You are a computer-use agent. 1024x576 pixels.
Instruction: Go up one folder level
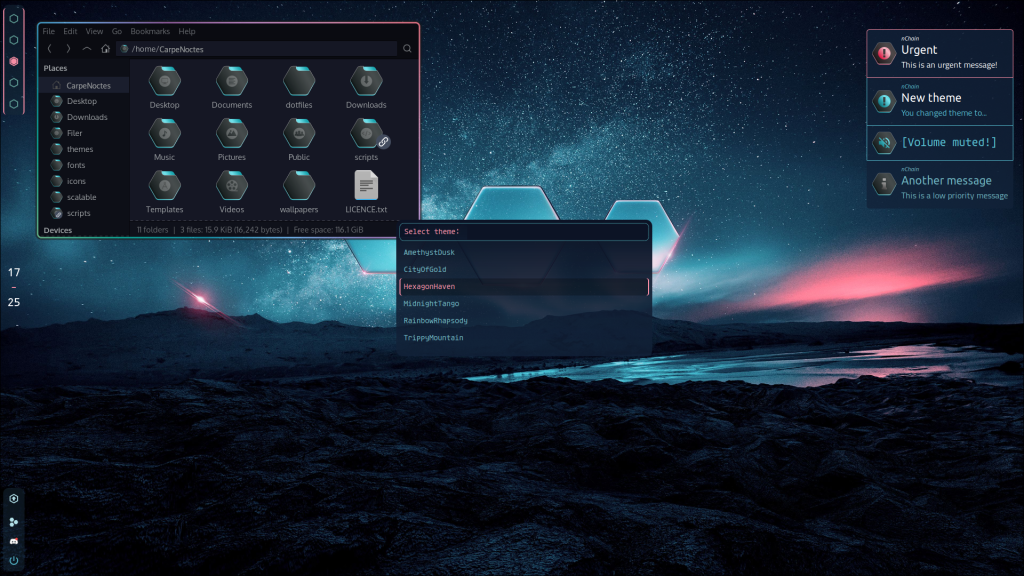[x=86, y=48]
